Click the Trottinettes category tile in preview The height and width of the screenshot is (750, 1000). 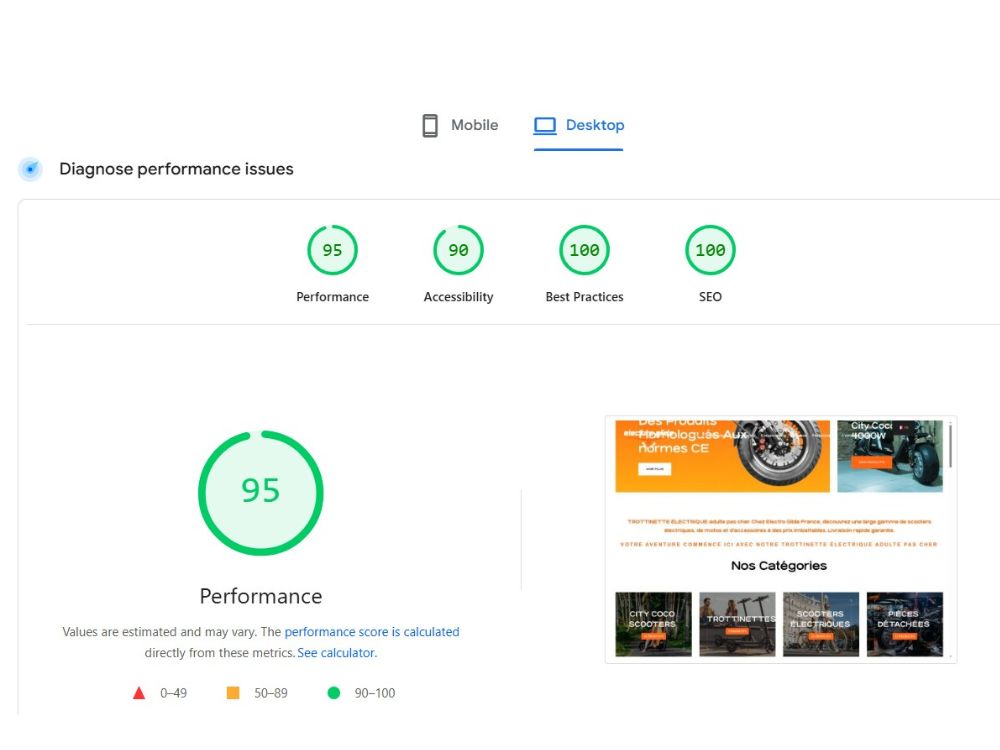[x=737, y=624]
